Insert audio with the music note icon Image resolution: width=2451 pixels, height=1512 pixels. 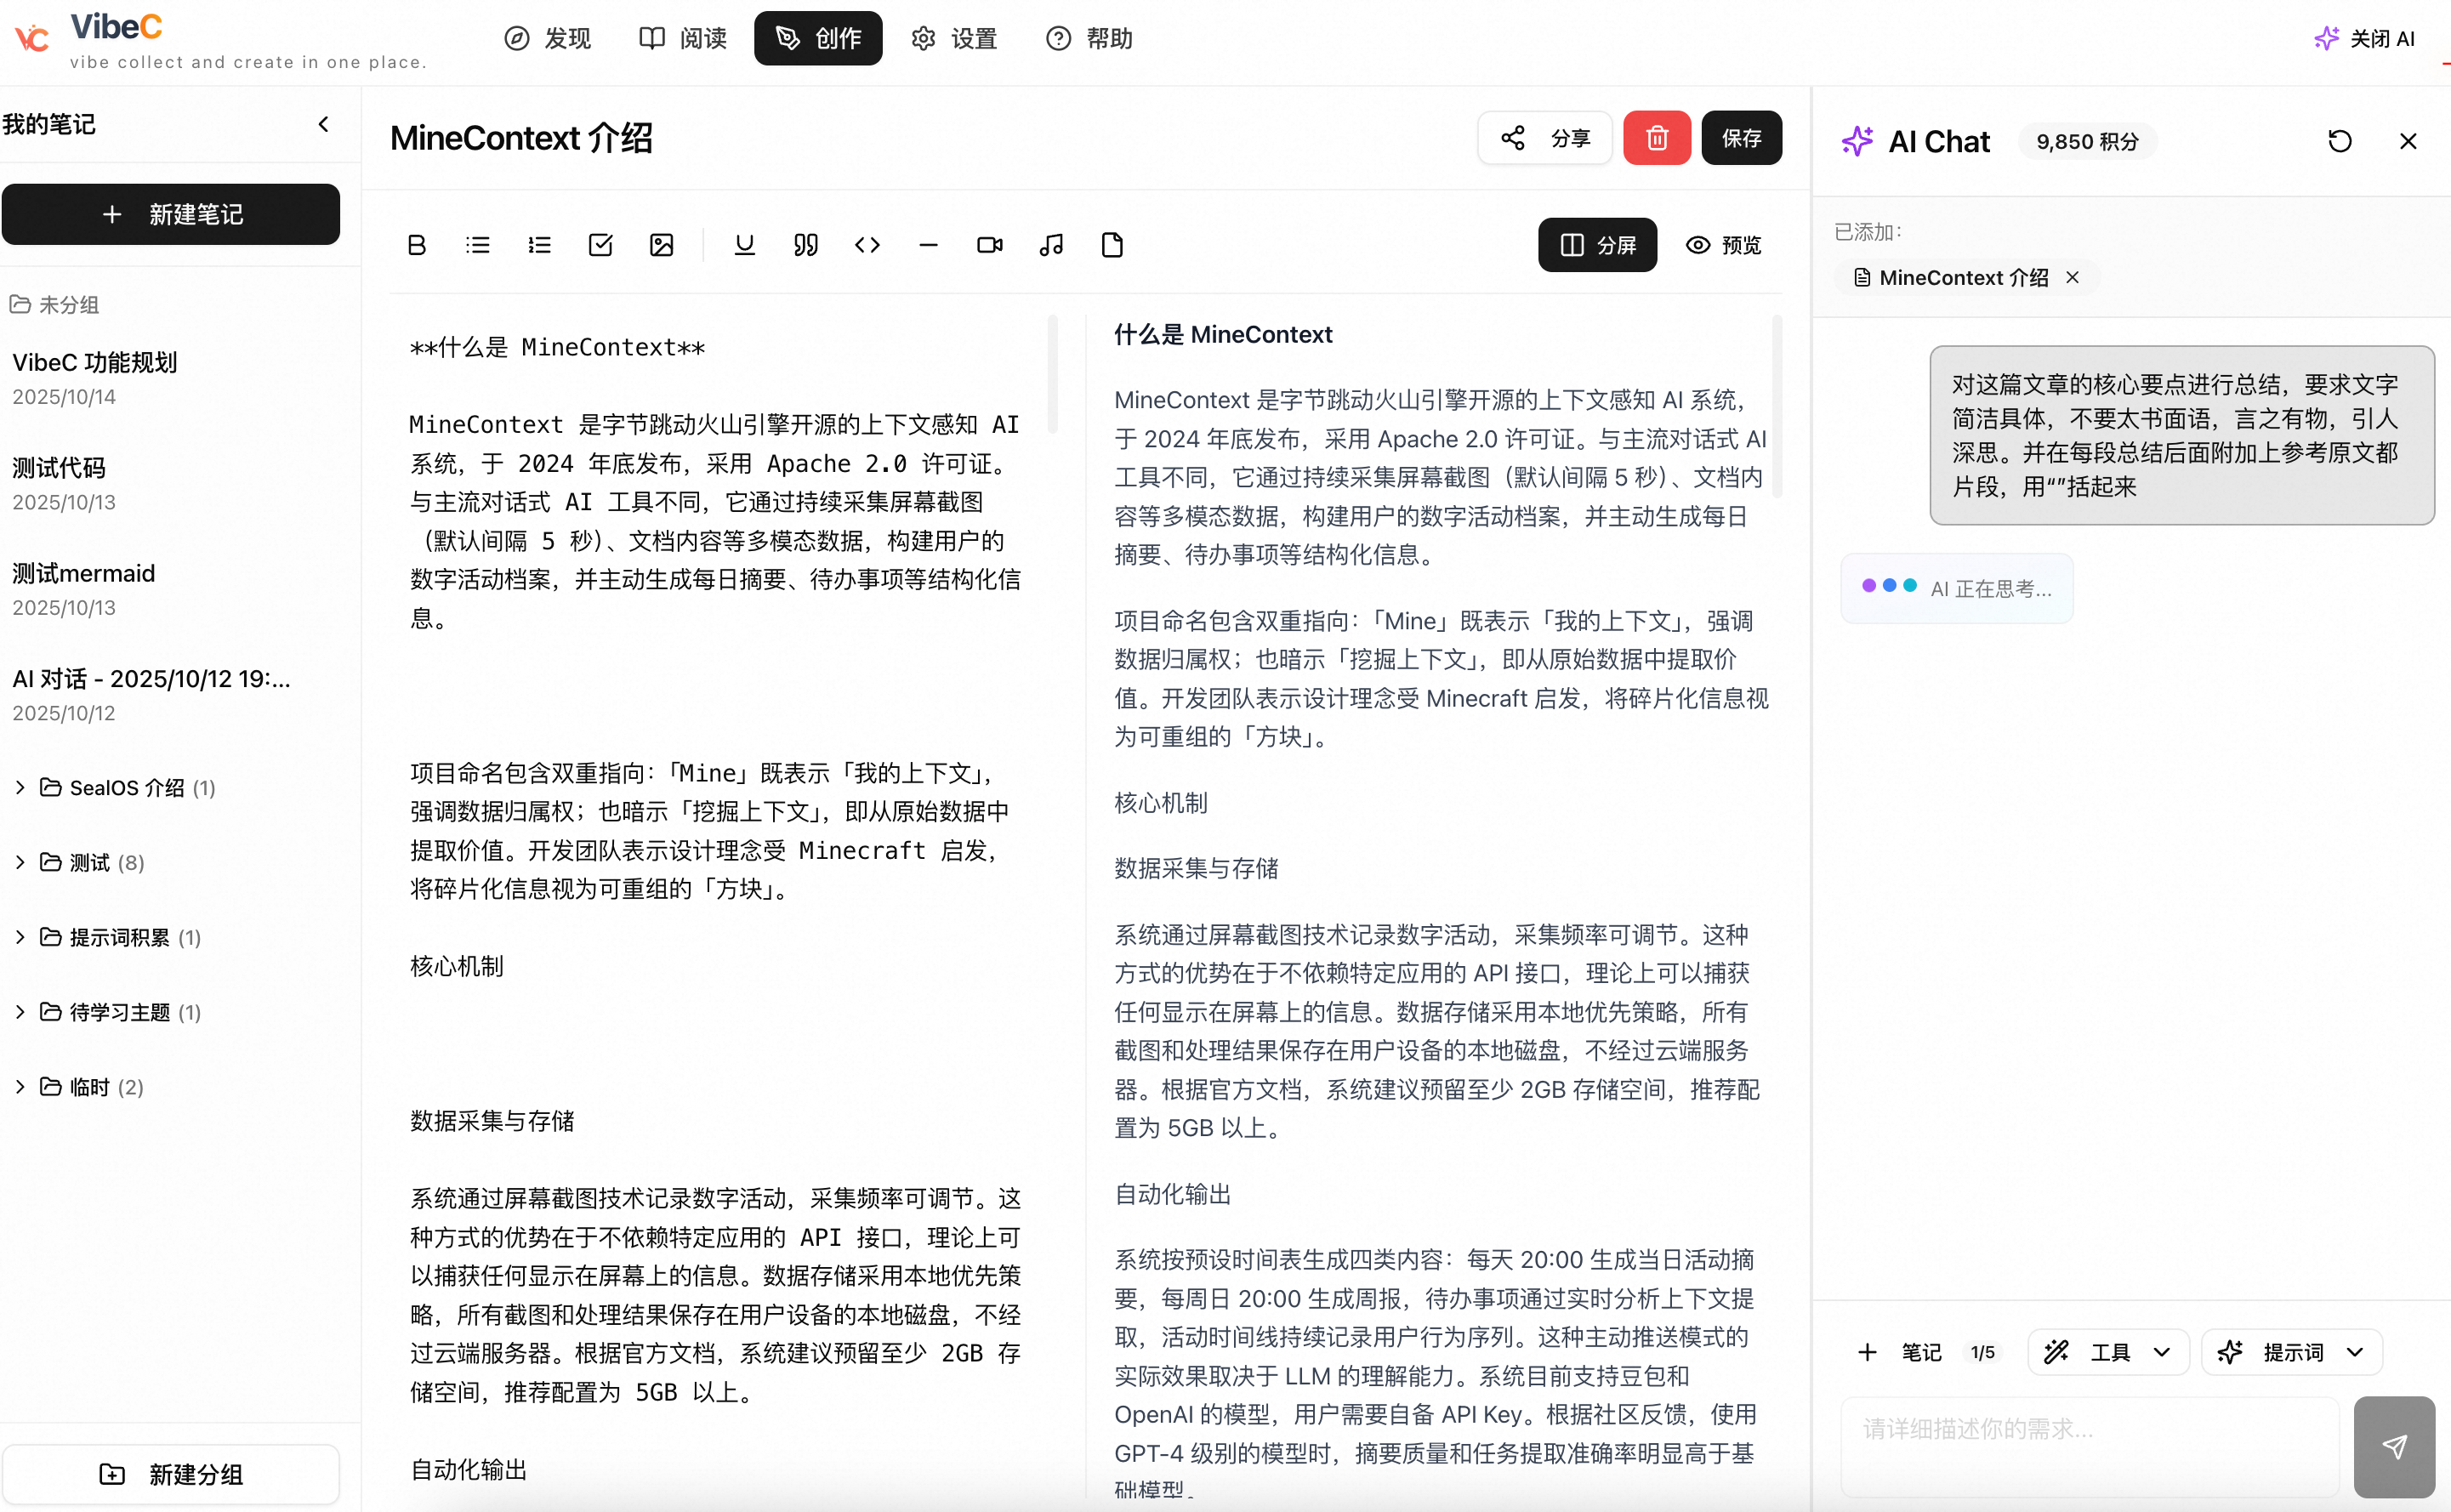(x=1051, y=245)
